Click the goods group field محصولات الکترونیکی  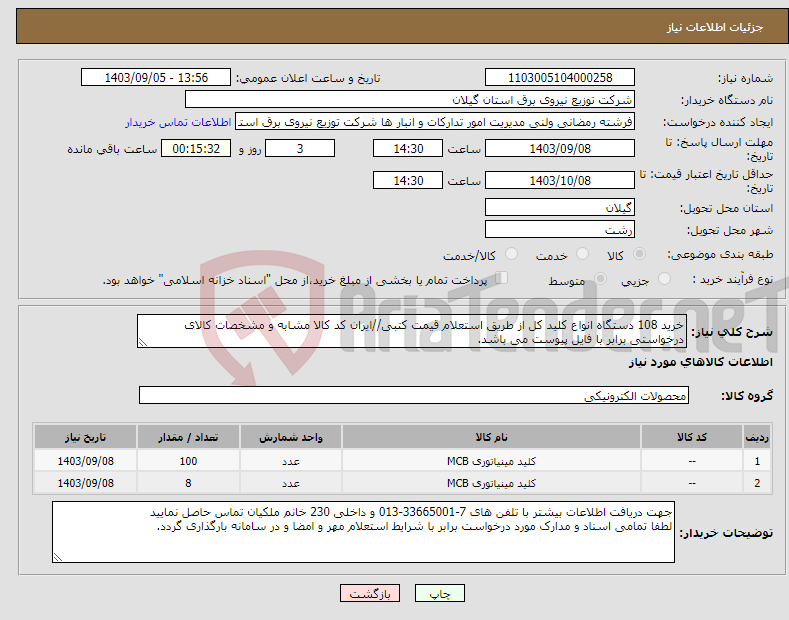[x=414, y=396]
